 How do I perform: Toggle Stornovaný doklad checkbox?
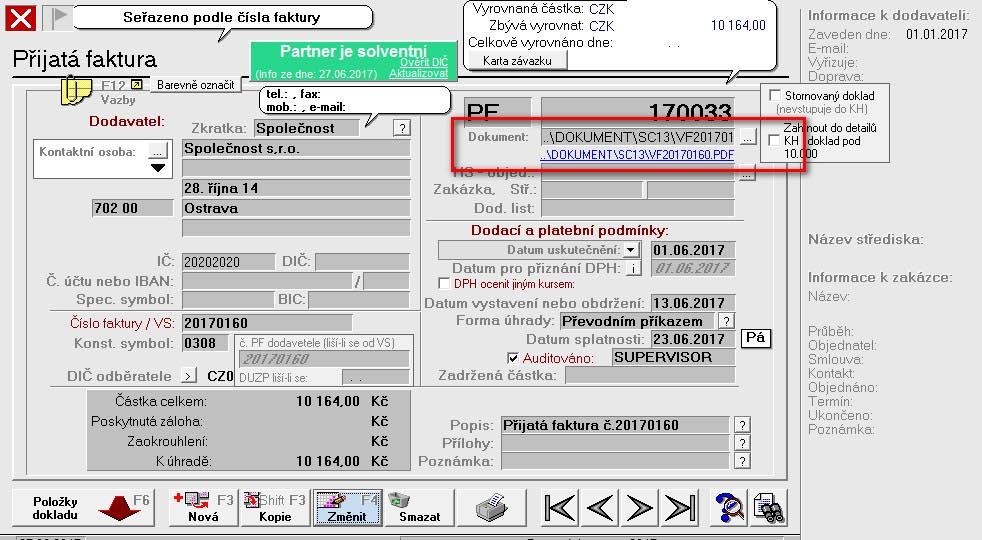point(775,95)
